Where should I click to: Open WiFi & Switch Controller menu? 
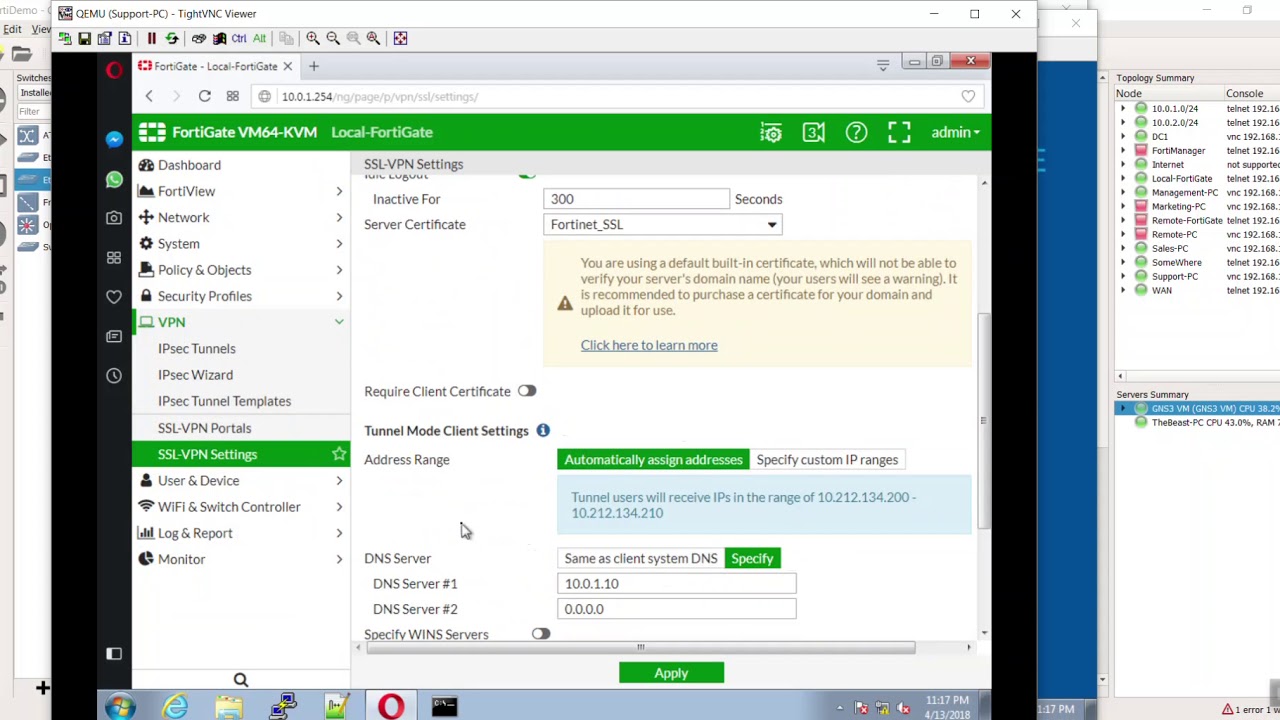pyautogui.click(x=241, y=507)
